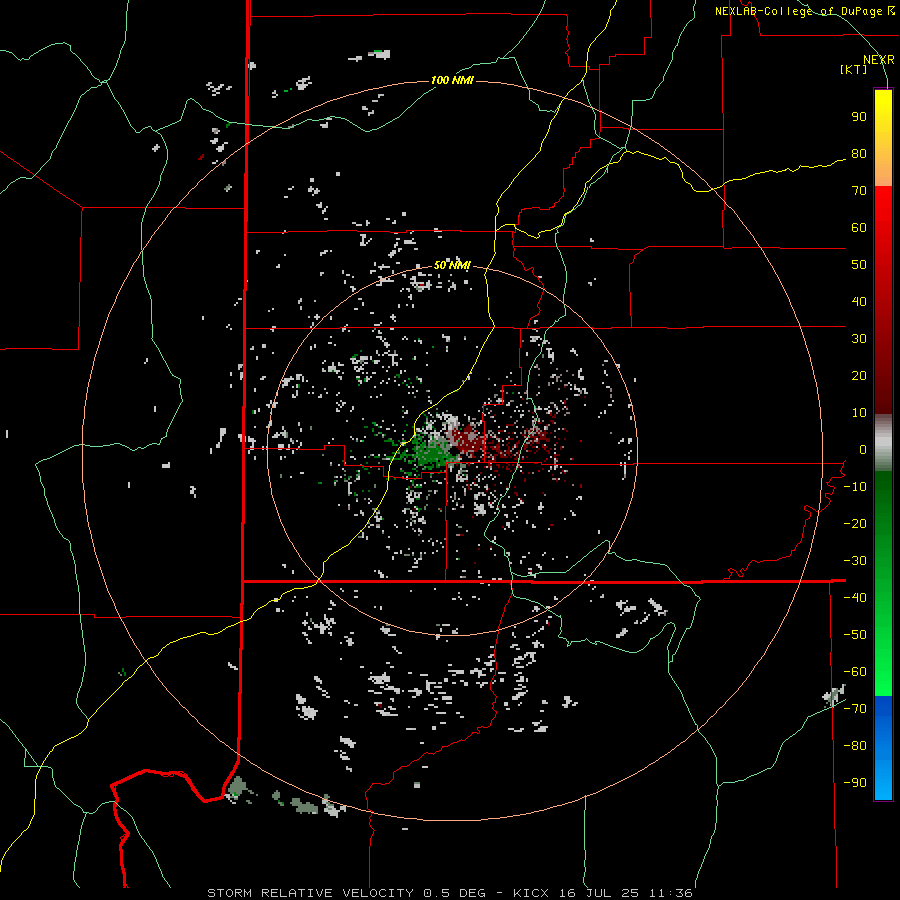Click the 50 NMI range ring label
This screenshot has width=900, height=900.
click(x=452, y=265)
